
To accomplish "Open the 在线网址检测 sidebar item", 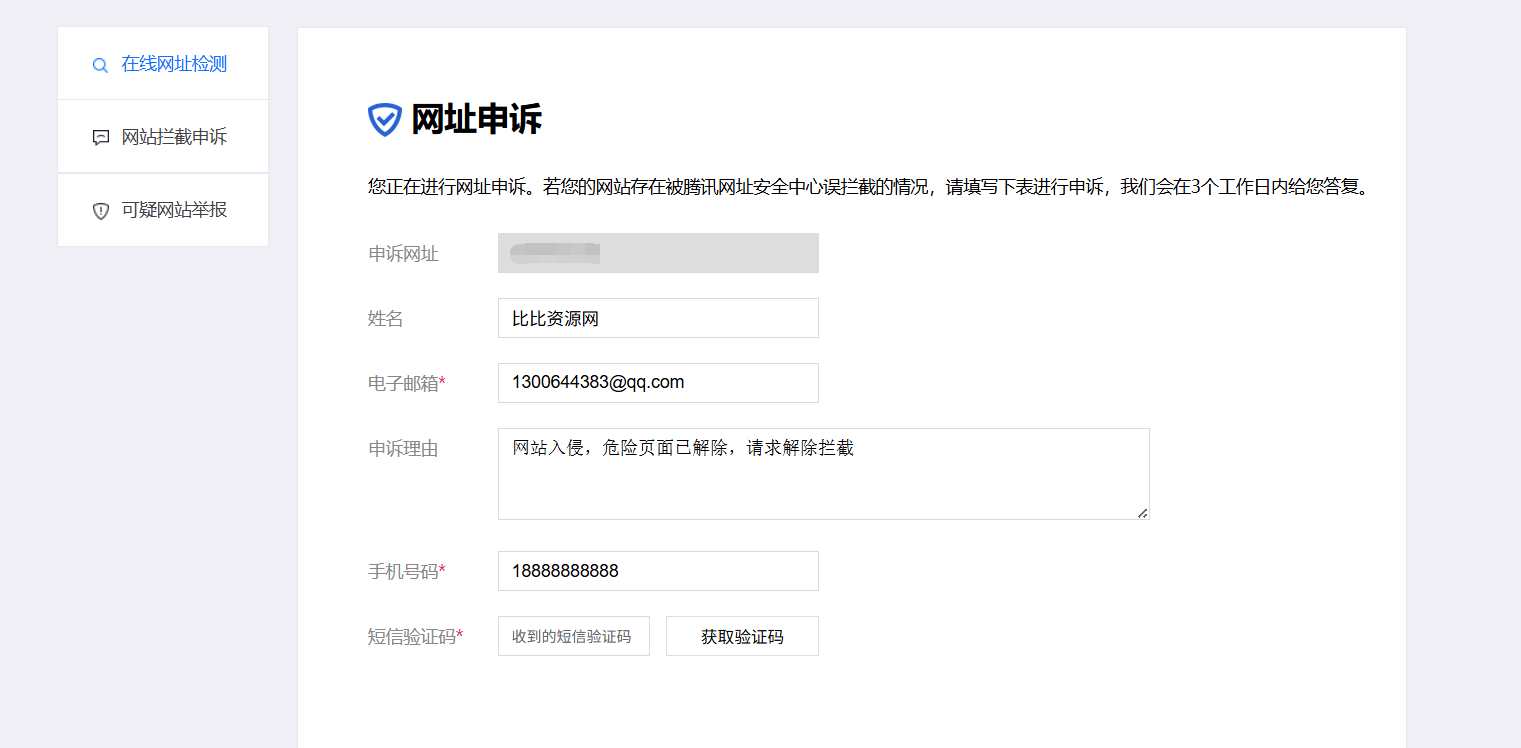I will [x=174, y=64].
